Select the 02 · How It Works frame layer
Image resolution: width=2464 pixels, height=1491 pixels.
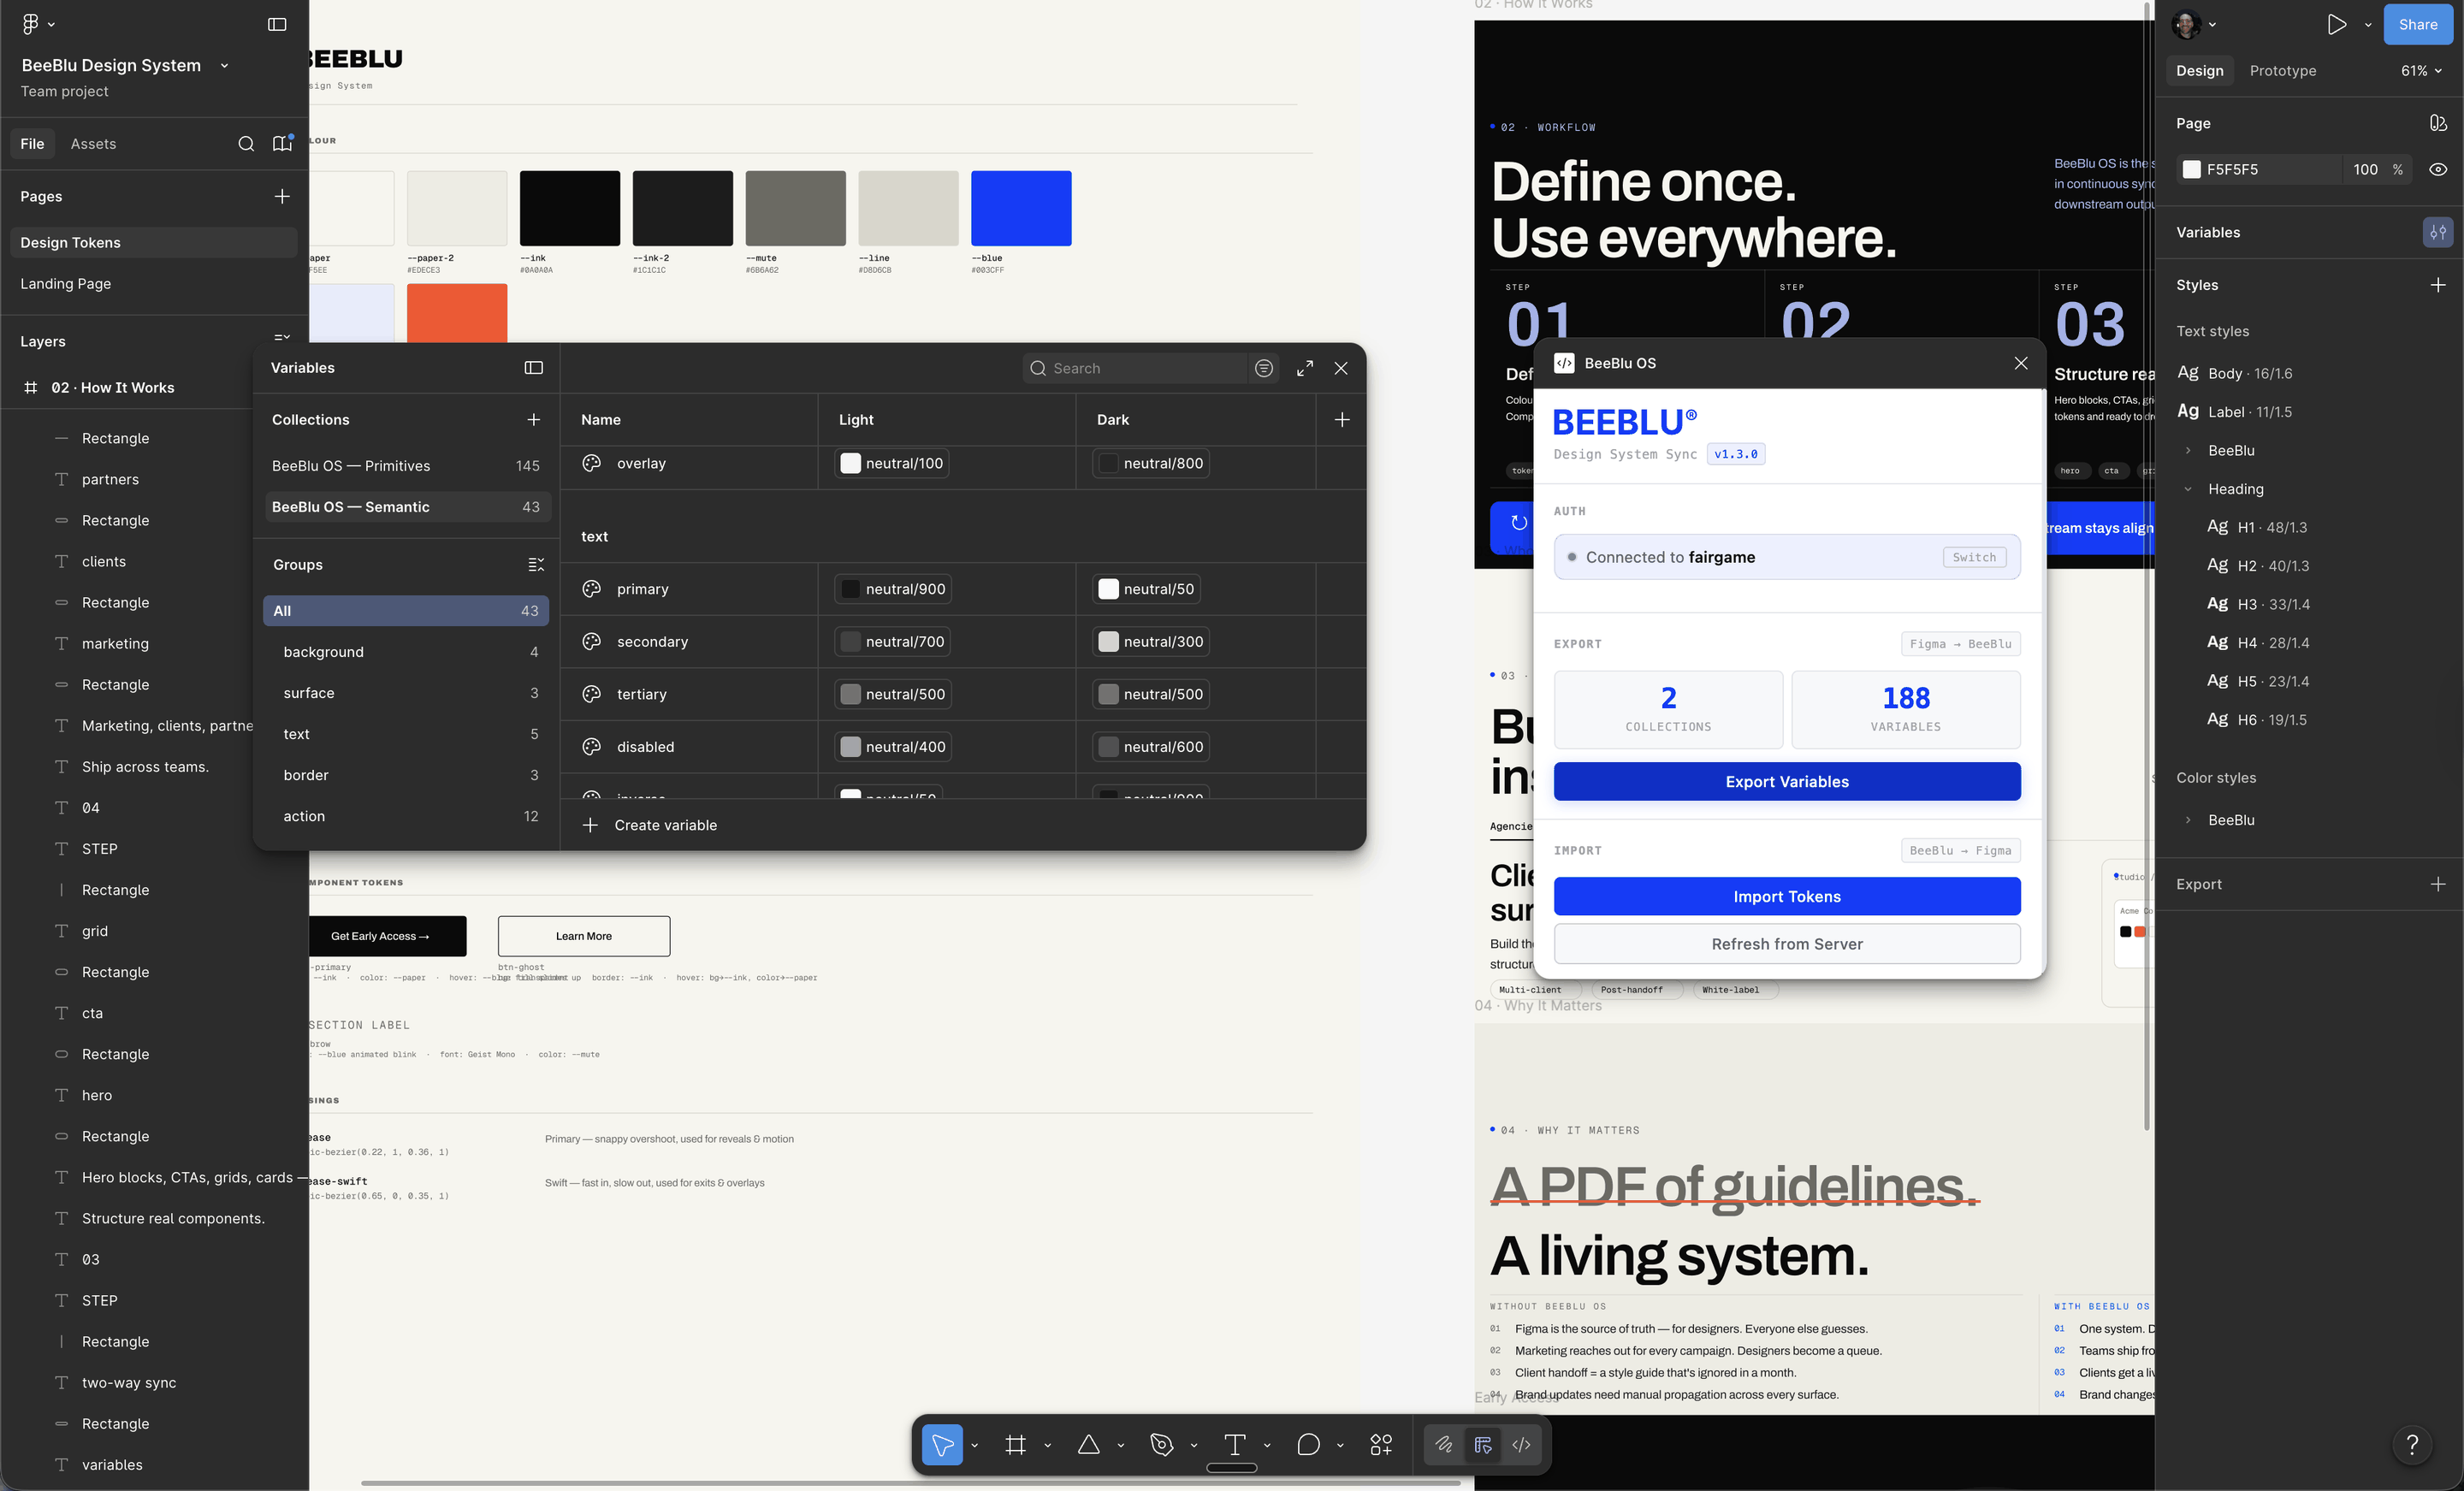coord(113,388)
